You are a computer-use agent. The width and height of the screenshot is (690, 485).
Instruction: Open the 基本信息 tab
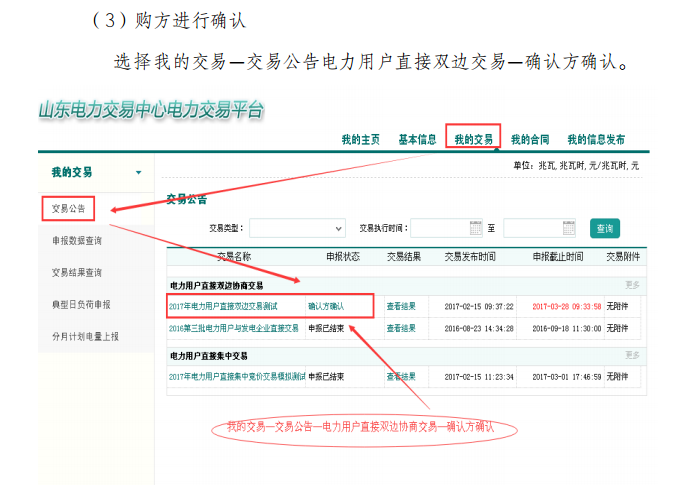[417, 140]
